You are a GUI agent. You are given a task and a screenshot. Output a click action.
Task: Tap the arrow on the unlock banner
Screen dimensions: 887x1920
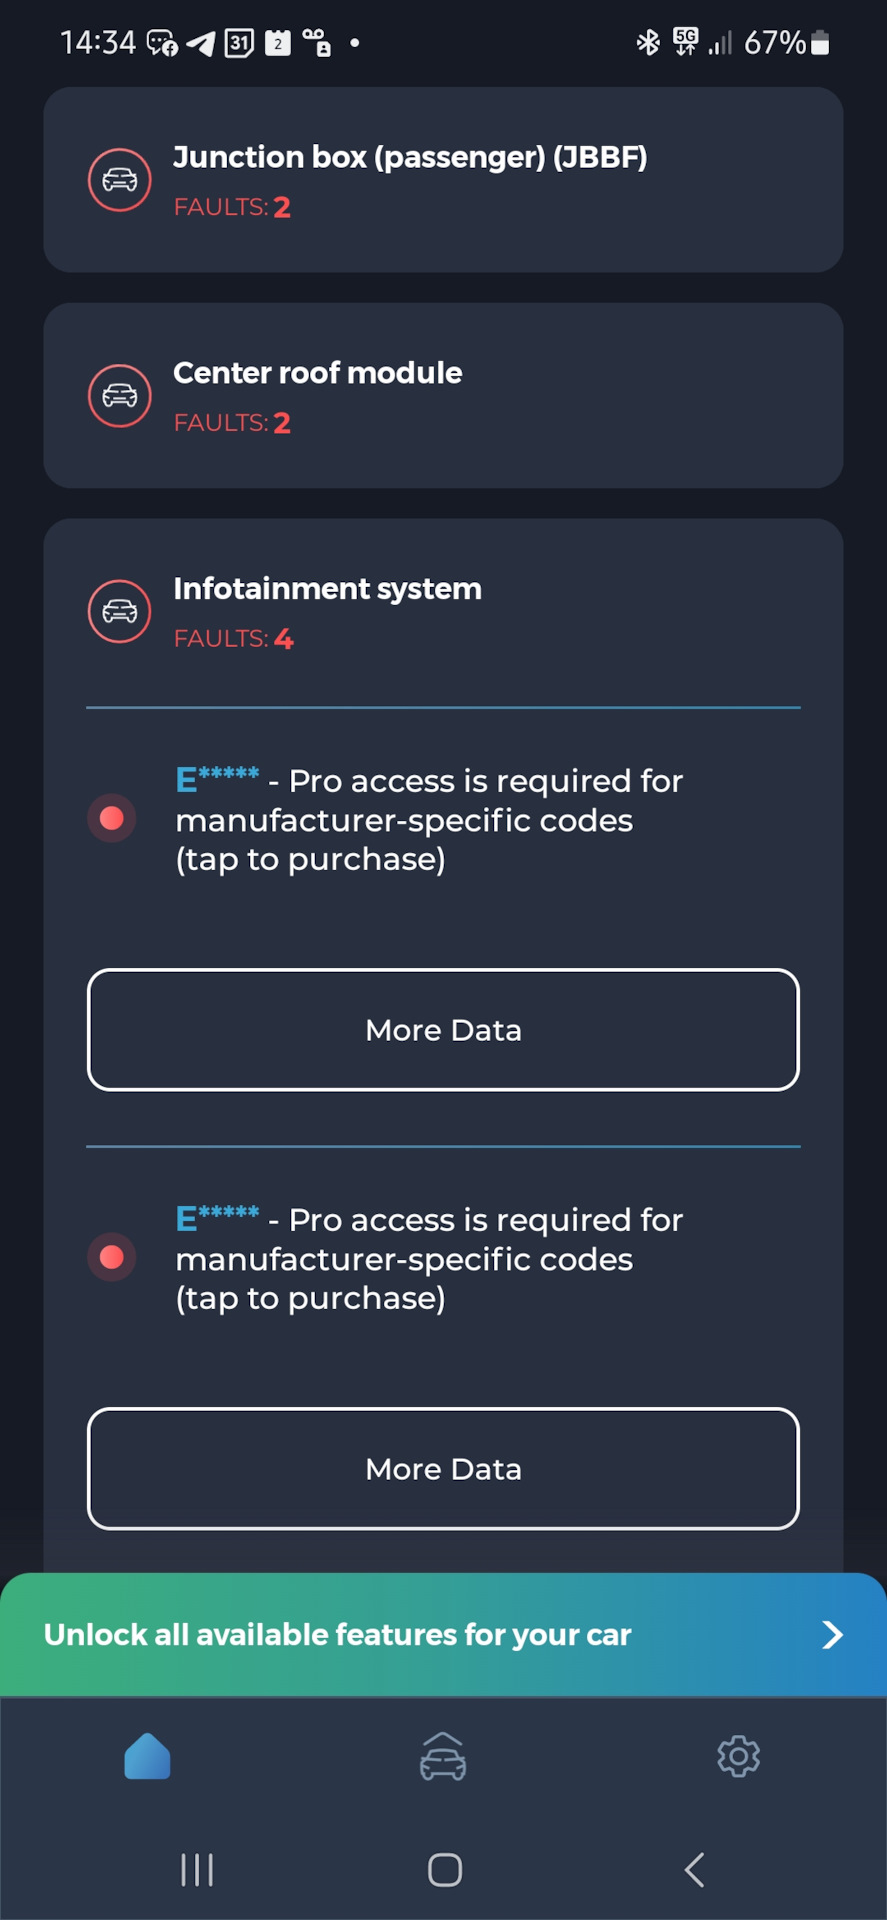832,1635
